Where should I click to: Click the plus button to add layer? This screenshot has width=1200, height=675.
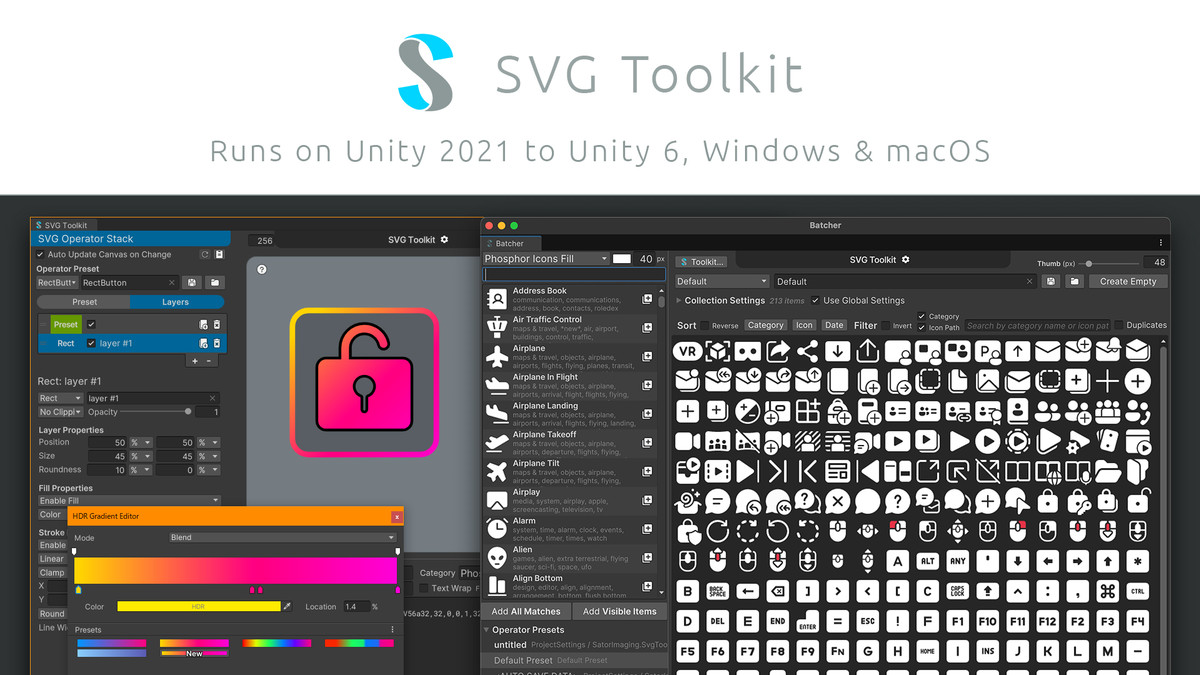194,361
